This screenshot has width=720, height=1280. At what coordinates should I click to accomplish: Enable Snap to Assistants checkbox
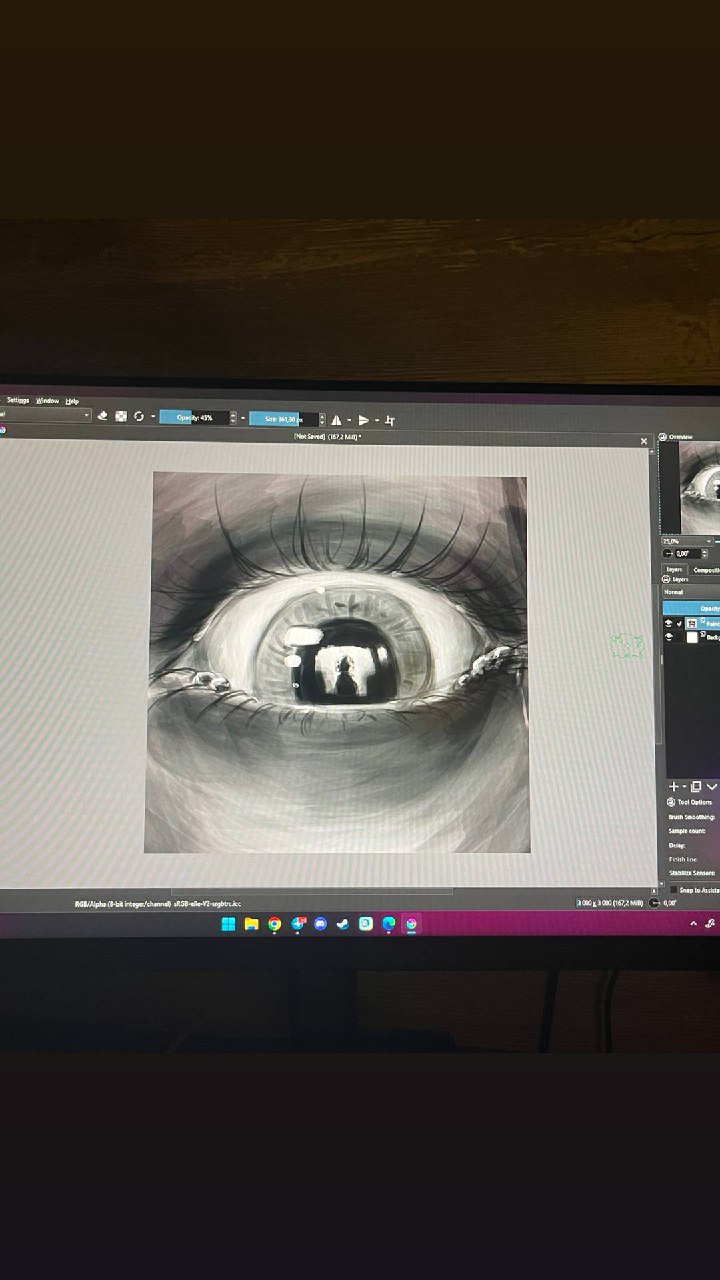tap(674, 890)
